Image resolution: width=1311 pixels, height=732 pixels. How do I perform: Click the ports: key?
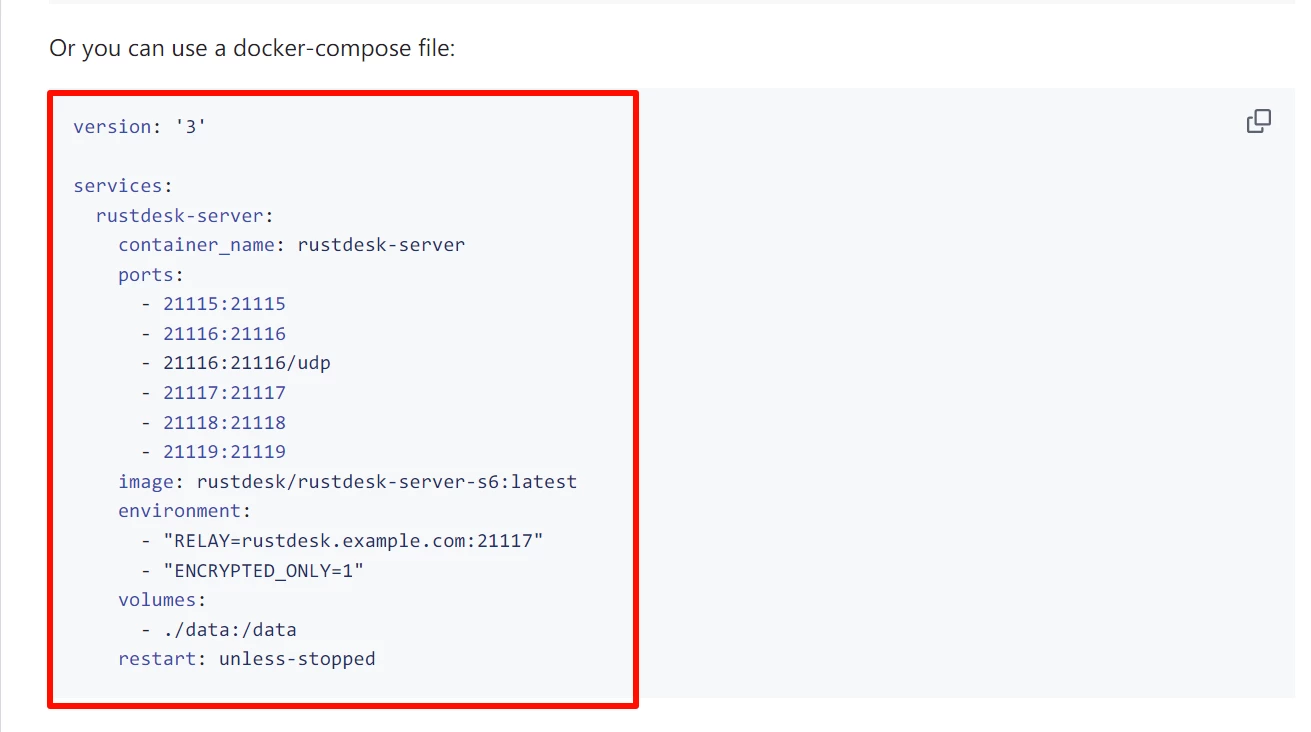tap(151, 274)
